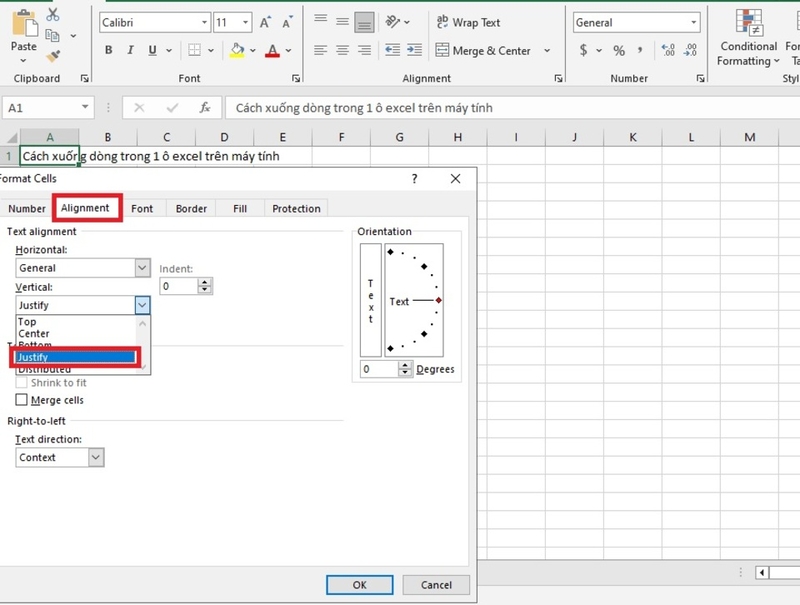Image resolution: width=800 pixels, height=605 pixels.
Task: Click the Indent value field
Action: click(178, 286)
